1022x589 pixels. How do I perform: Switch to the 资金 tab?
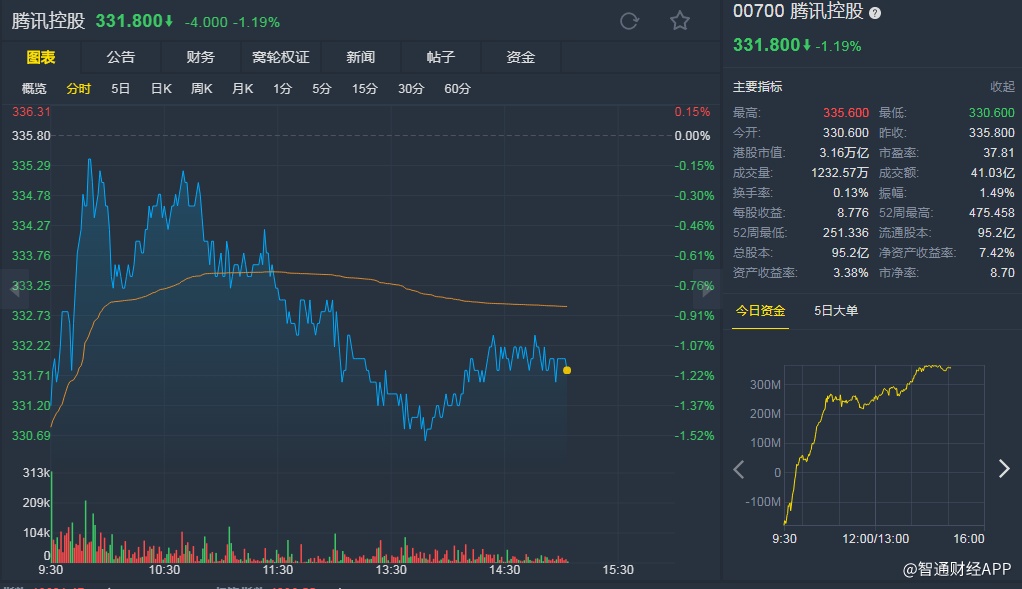click(521, 57)
